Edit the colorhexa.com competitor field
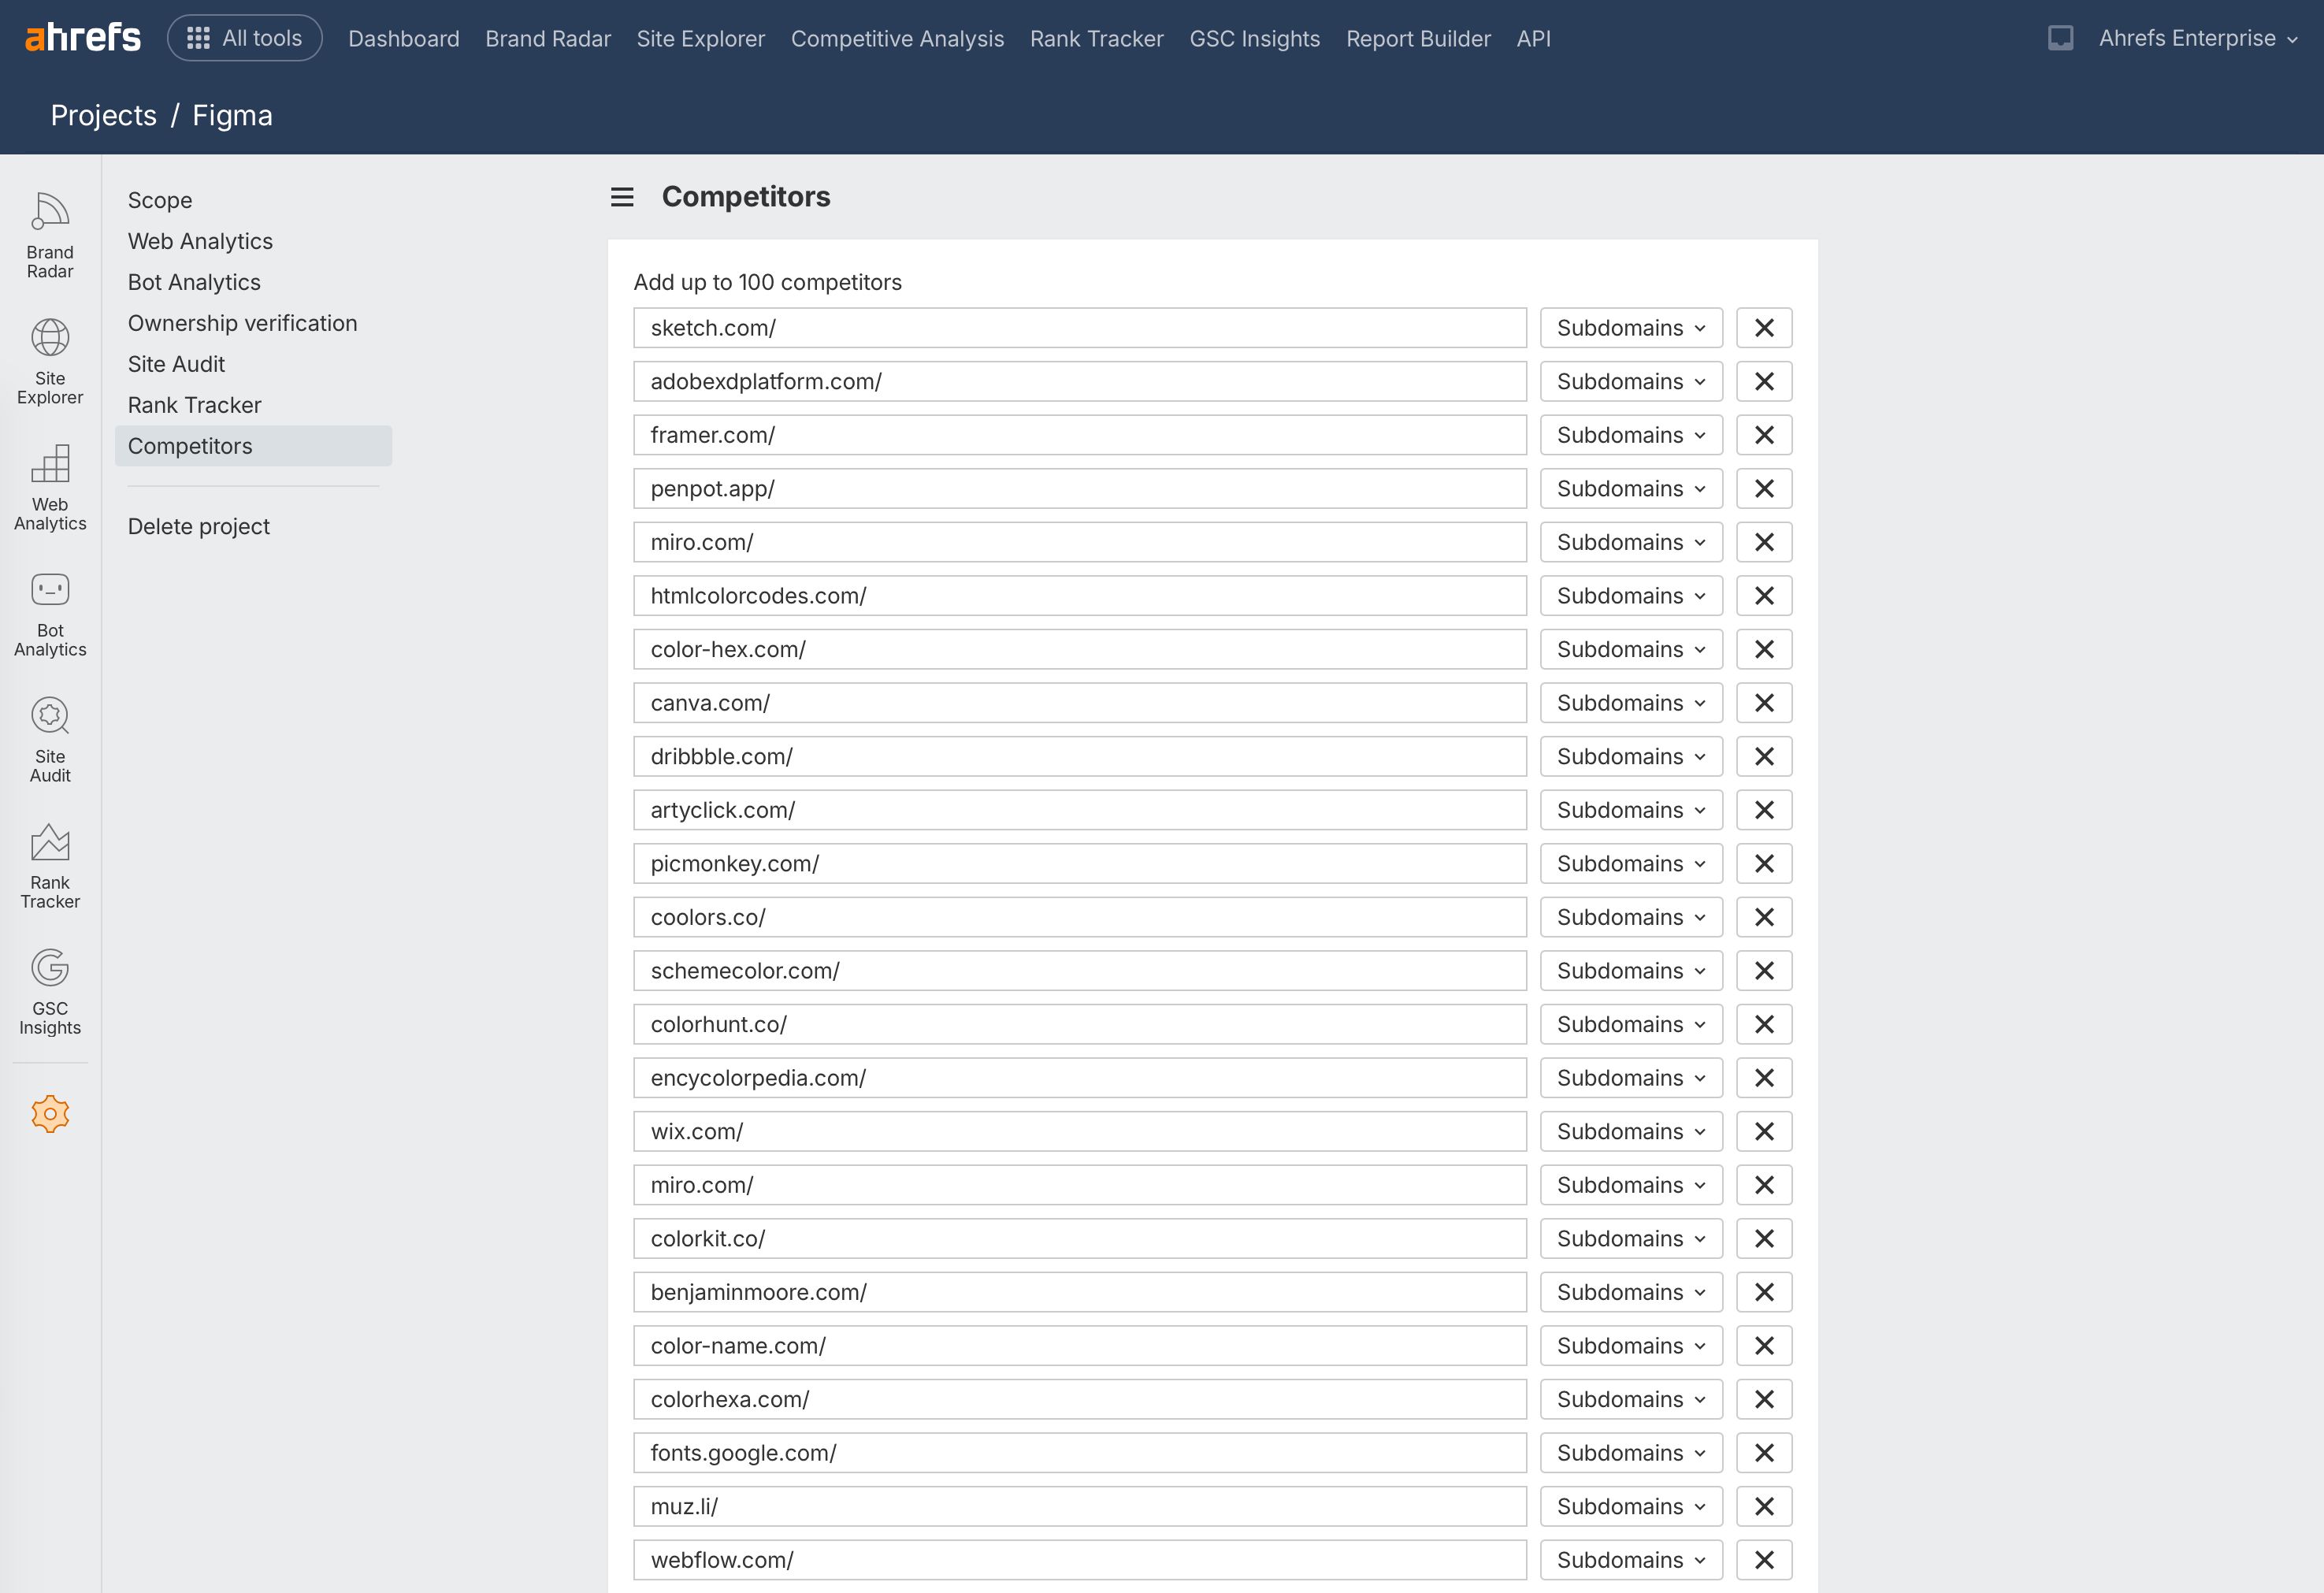Viewport: 2324px width, 1593px height. [x=1080, y=1399]
